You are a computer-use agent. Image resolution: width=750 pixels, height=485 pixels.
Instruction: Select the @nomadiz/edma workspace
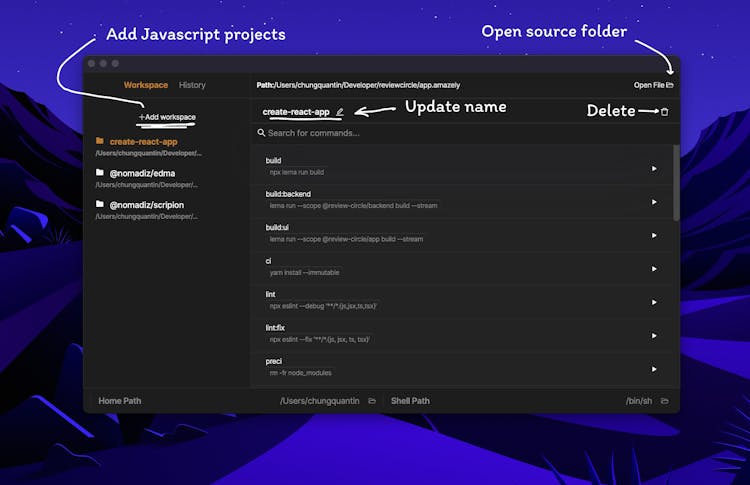click(141, 173)
